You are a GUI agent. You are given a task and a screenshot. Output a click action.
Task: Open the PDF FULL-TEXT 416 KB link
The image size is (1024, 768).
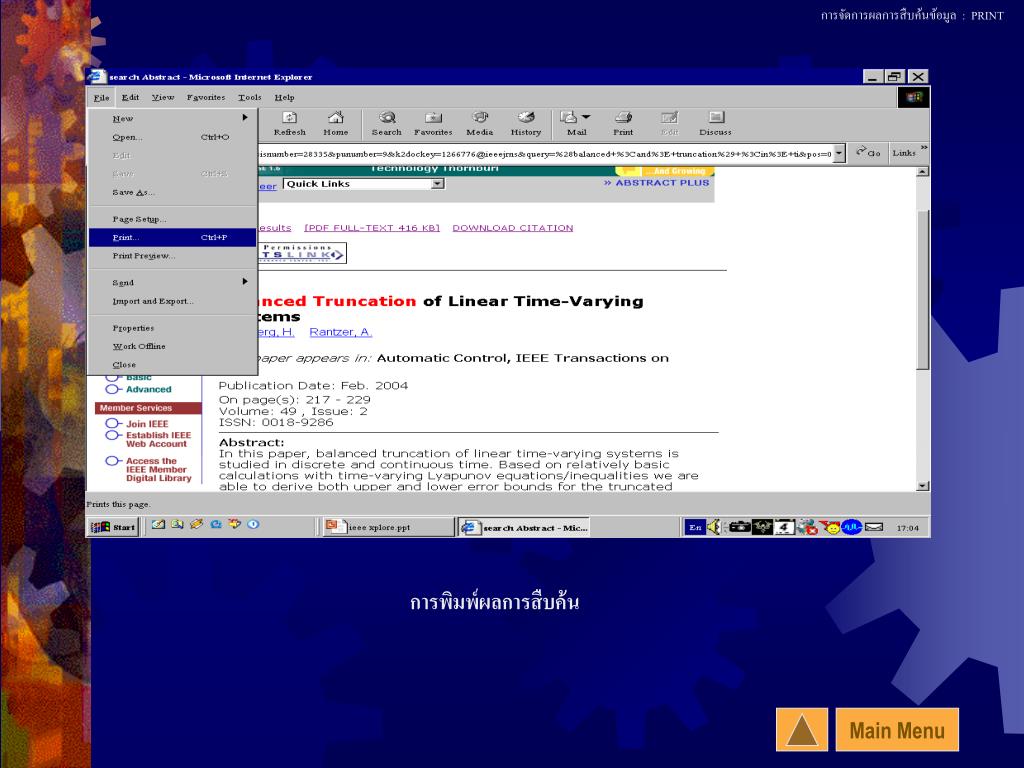pos(372,228)
